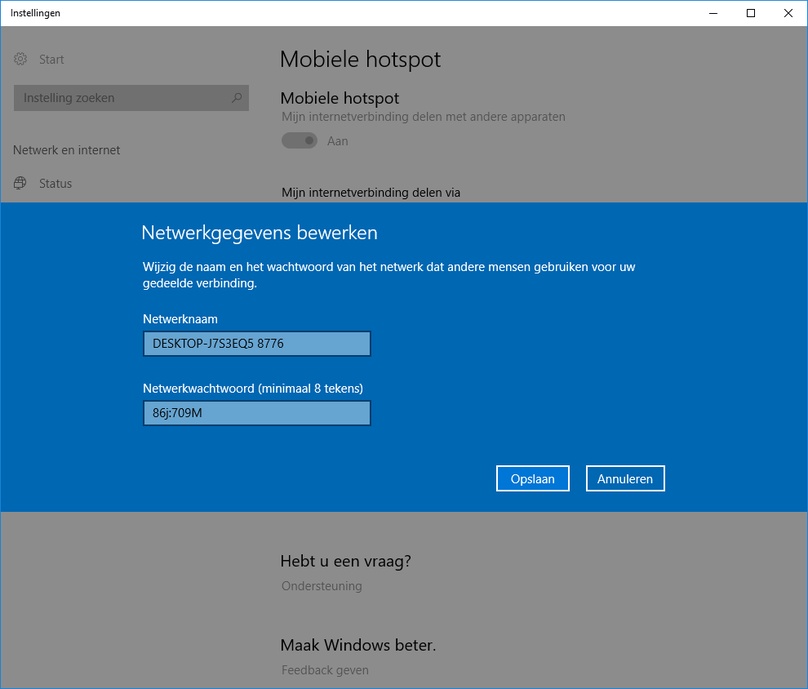Close the Instellingen window

click(788, 13)
